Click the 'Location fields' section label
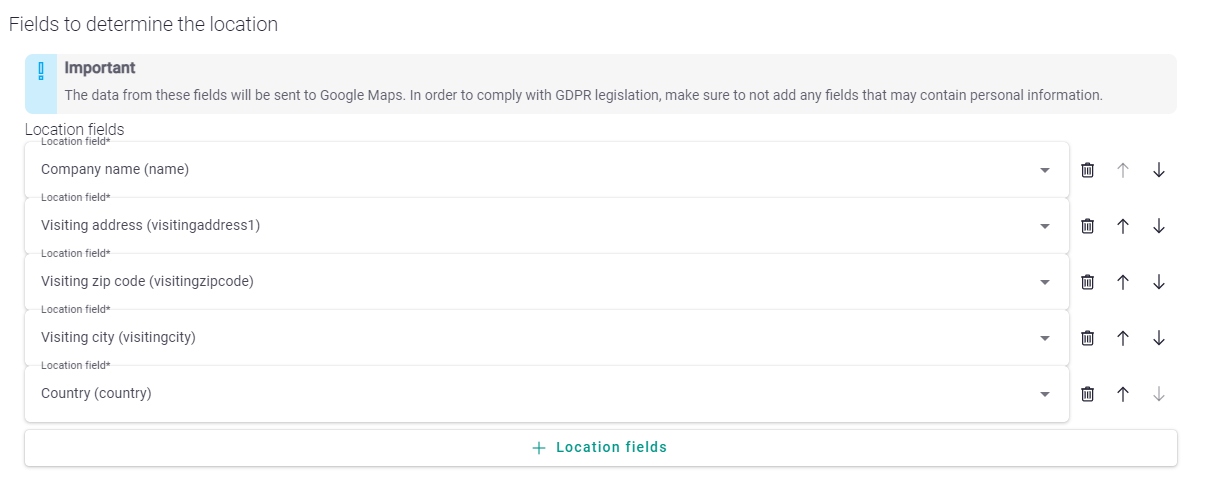 click(x=74, y=129)
